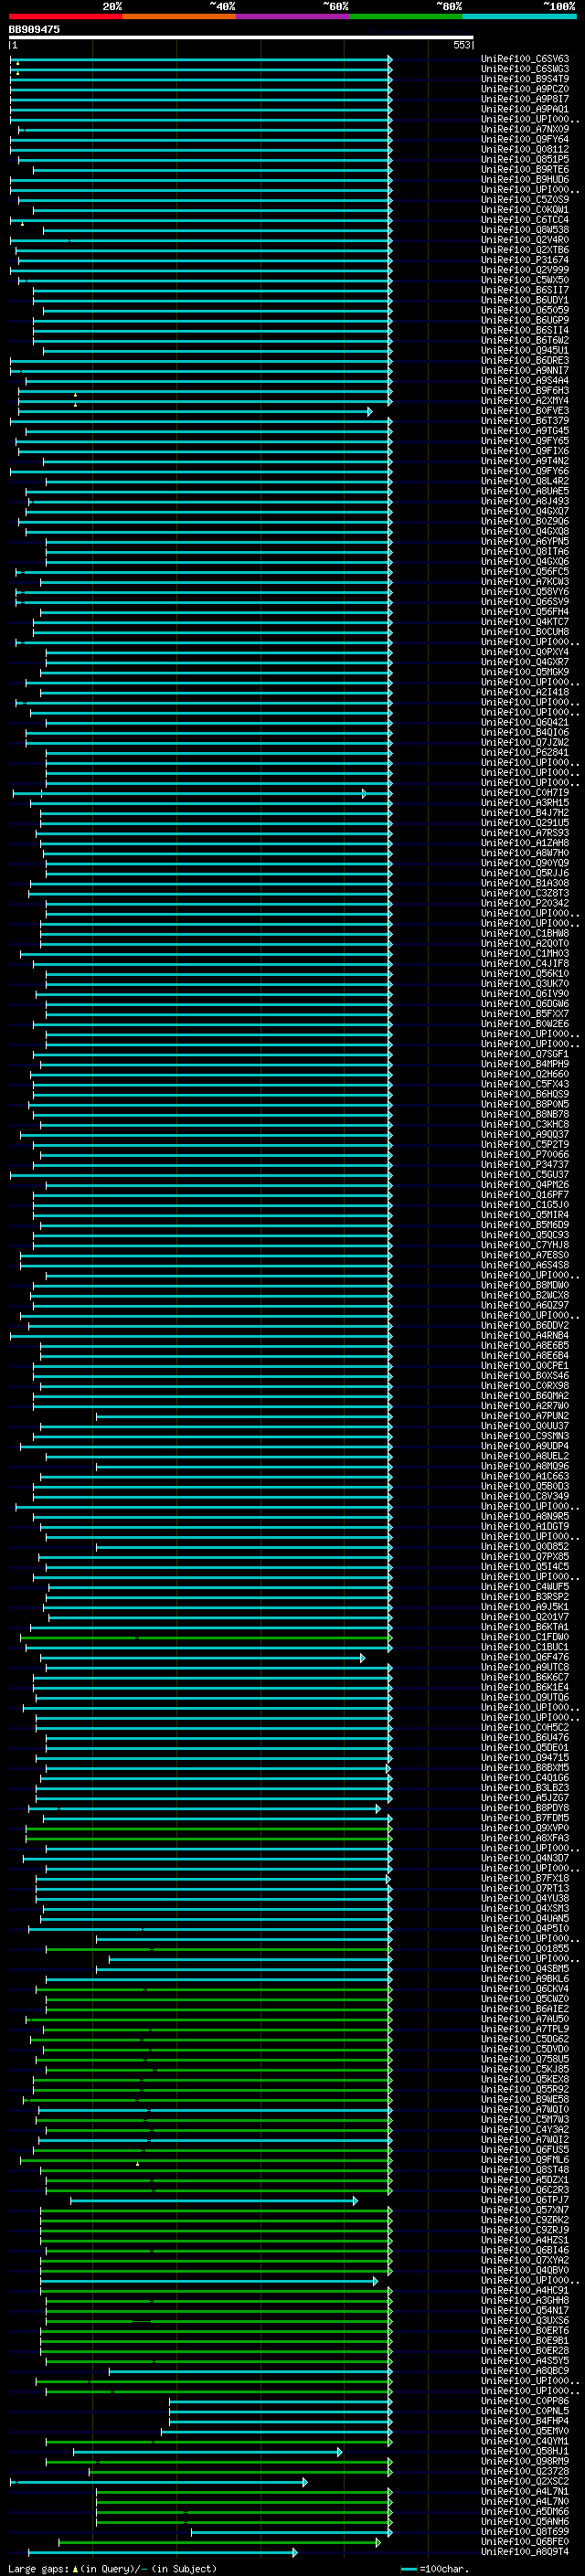Click the short alignment bar of UniRef100_Q6T699
This screenshot has width=585, height=2576.
pyautogui.click(x=291, y=2531)
